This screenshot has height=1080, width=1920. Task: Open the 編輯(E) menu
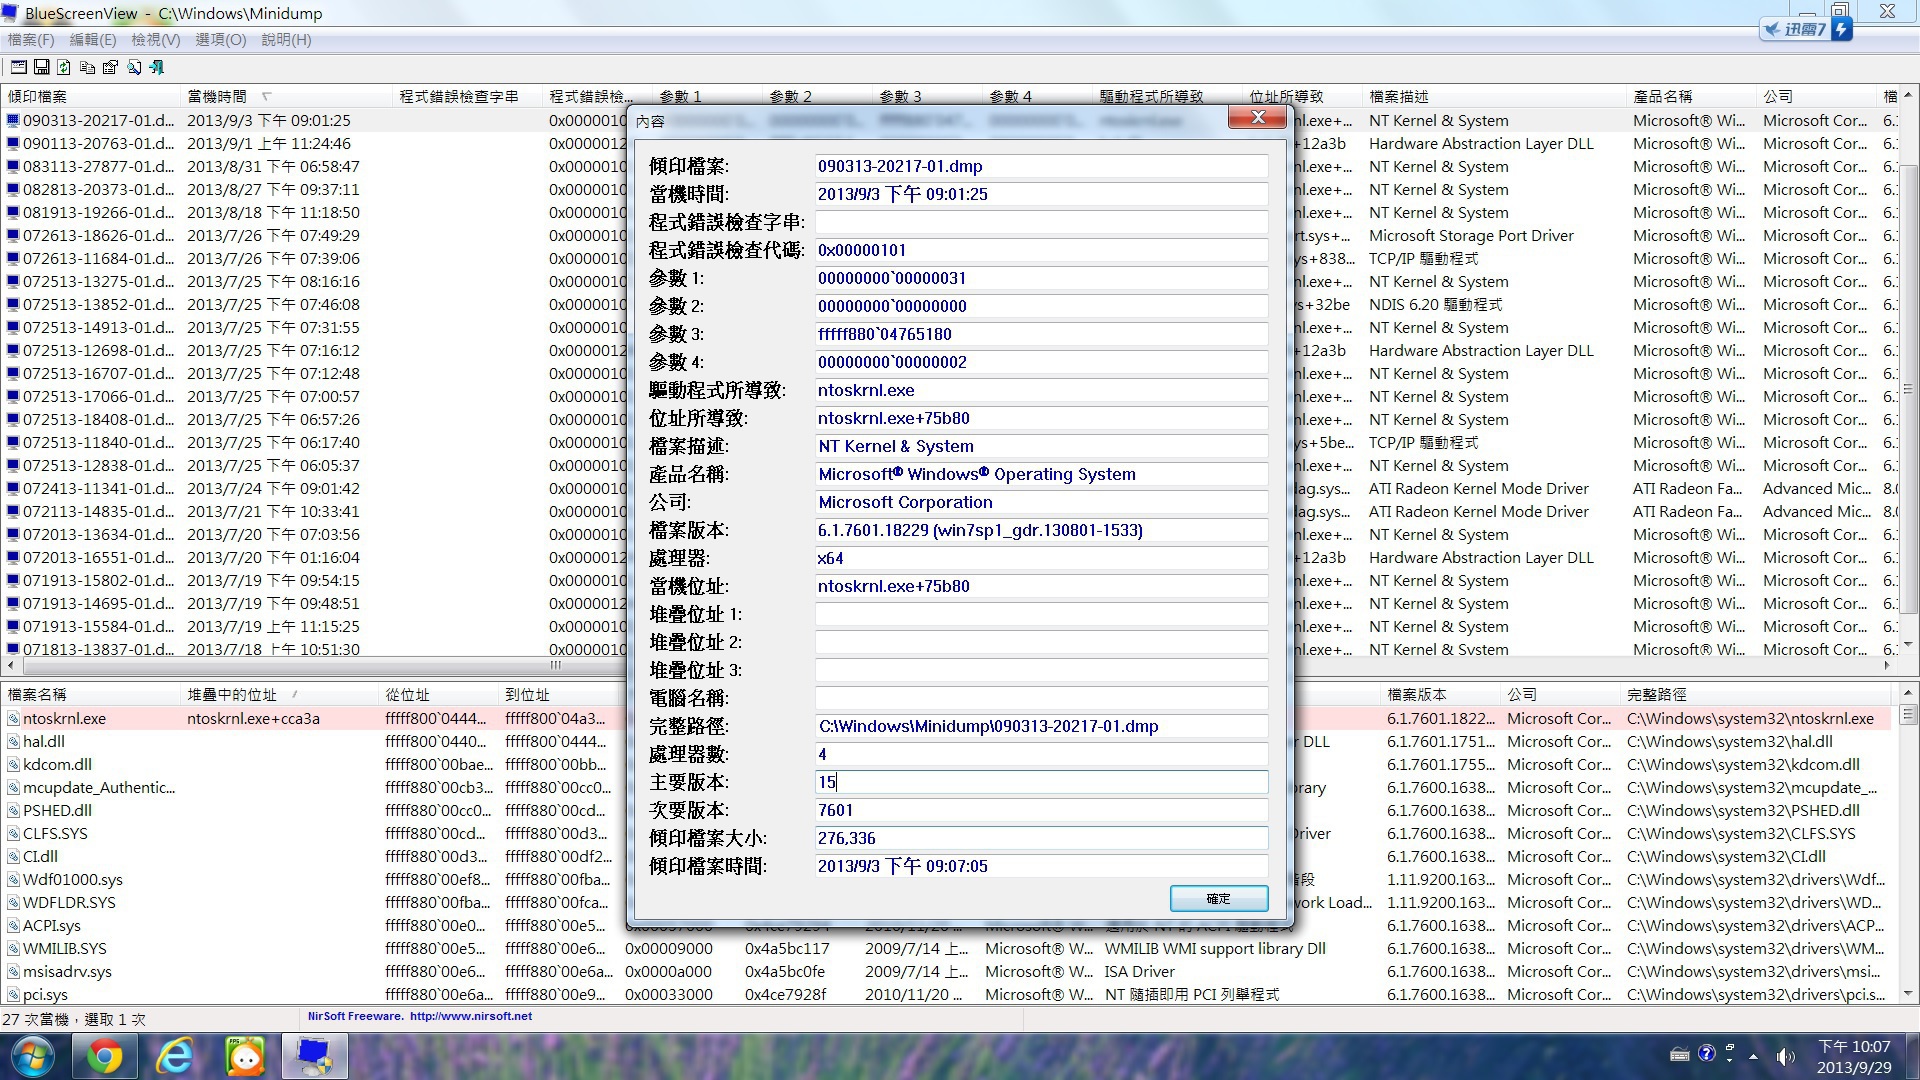click(x=93, y=40)
